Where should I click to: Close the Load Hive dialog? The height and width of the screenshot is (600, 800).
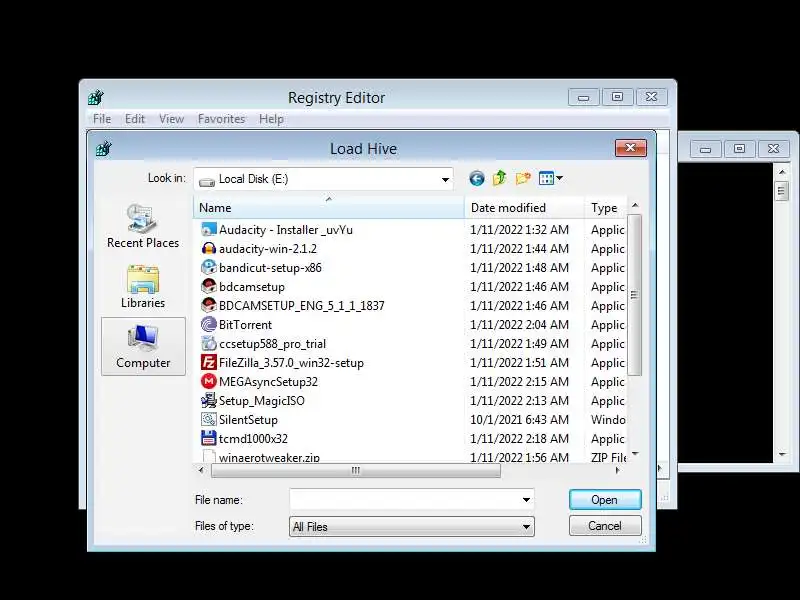point(631,148)
